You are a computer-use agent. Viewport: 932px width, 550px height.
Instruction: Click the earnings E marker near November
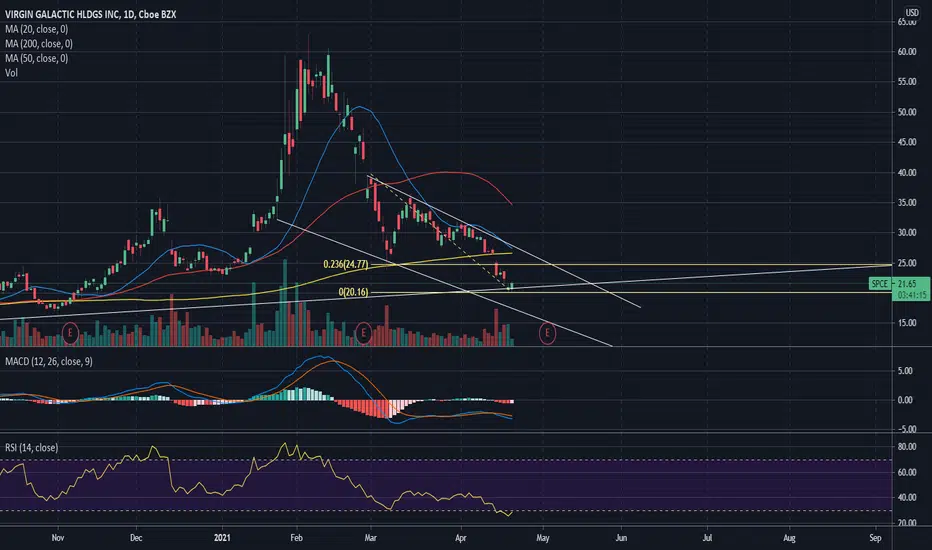click(x=70, y=332)
